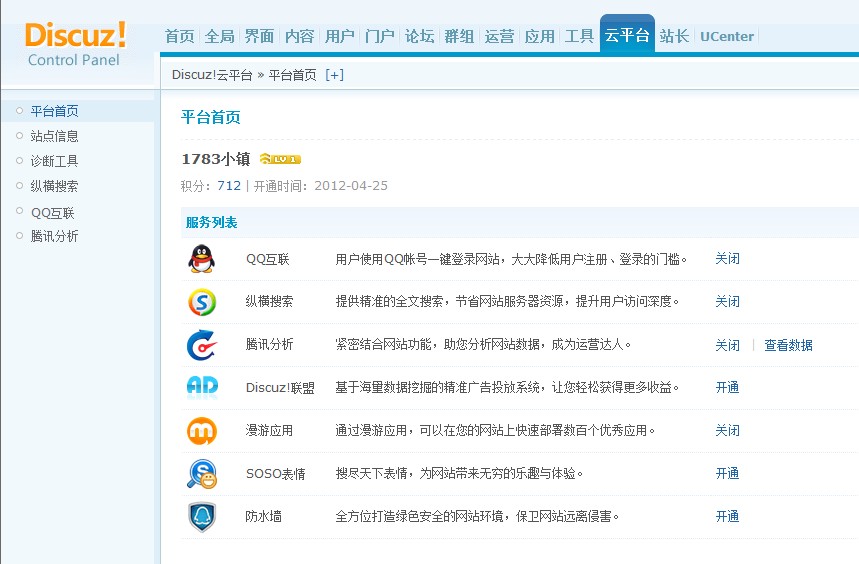Click the Discuz!云平台 breadcrumb text
The height and width of the screenshot is (564, 859).
point(212,75)
